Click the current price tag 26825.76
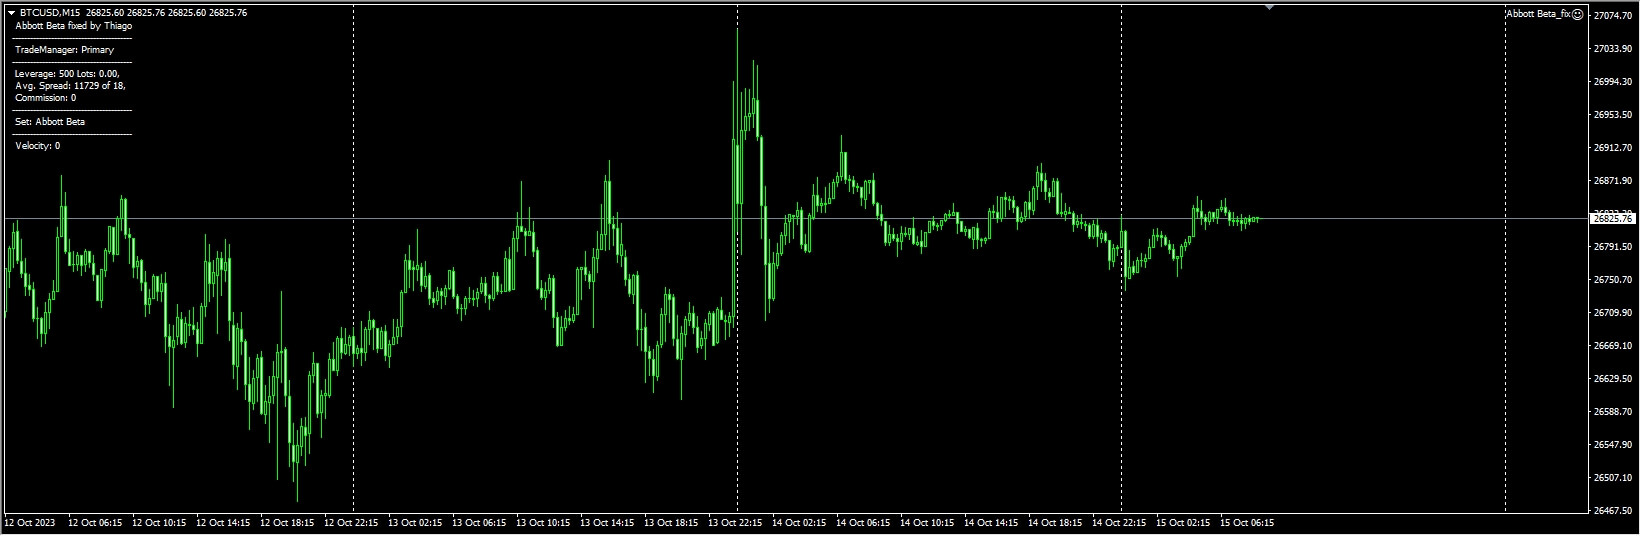The image size is (1641, 536). point(1612,218)
